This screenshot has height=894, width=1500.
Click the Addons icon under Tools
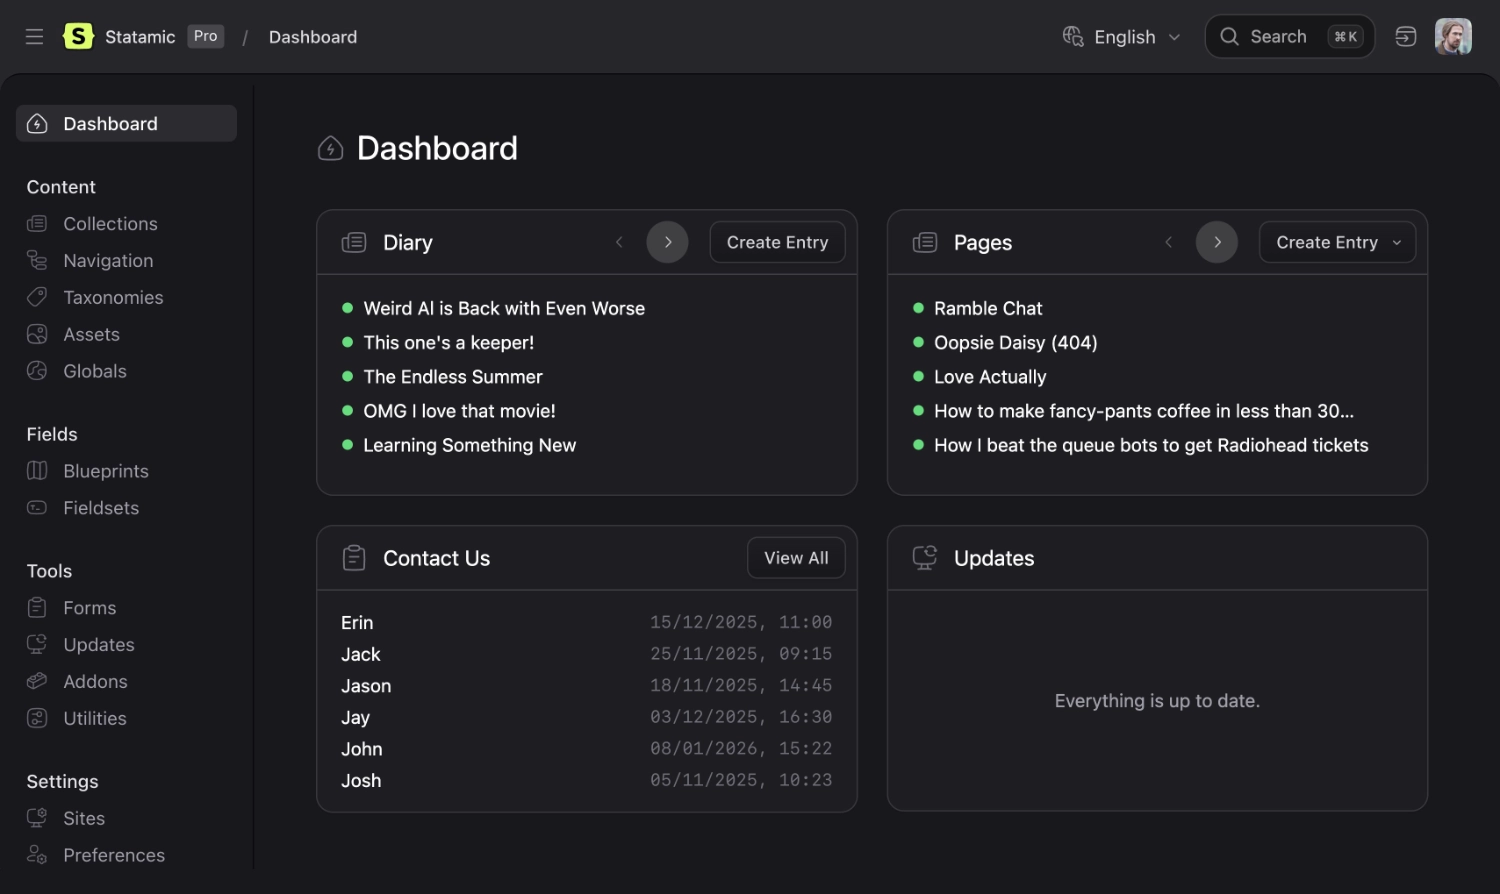click(x=37, y=681)
